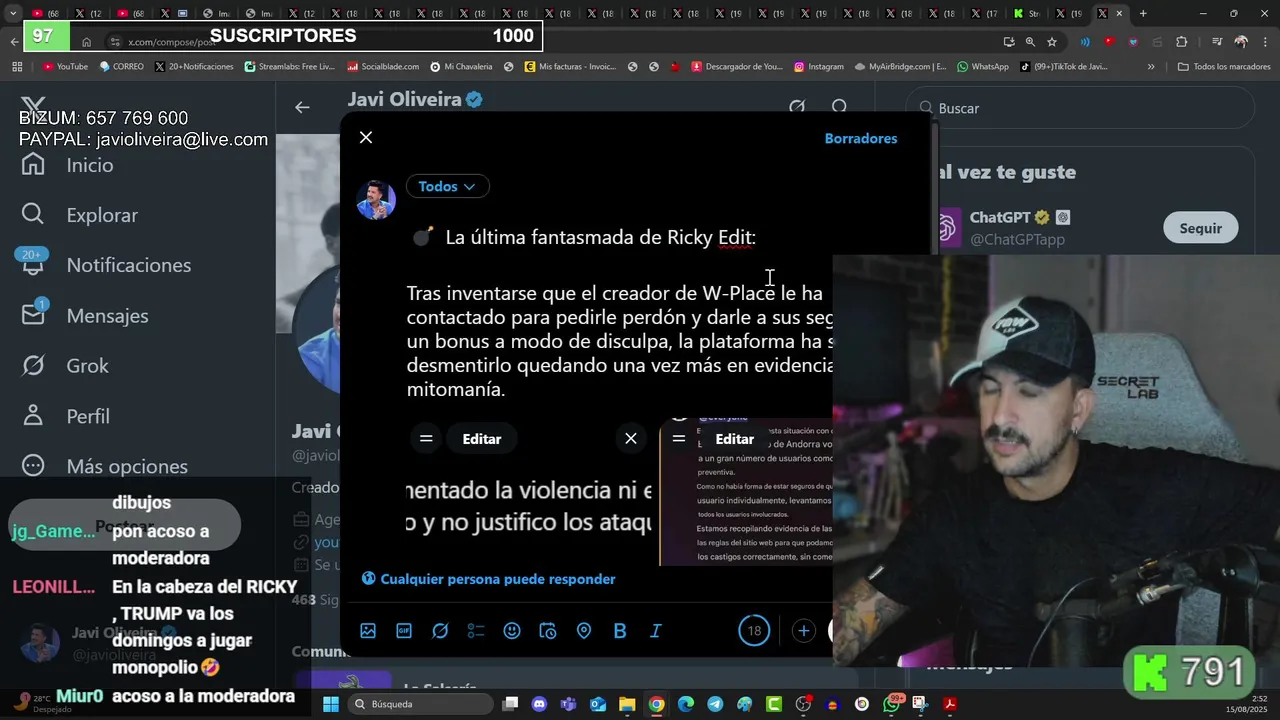Open Perfil in X sidebar
The height and width of the screenshot is (720, 1280).
66,416
